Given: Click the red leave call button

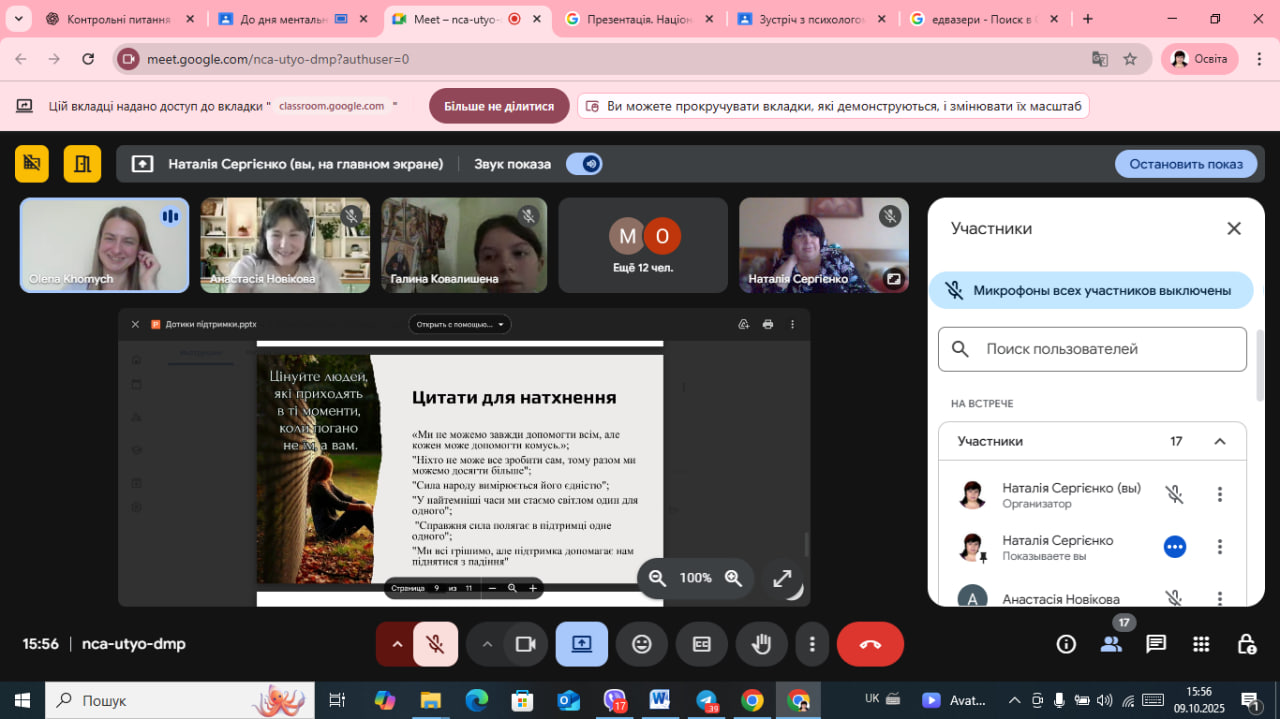Looking at the screenshot, I should [870, 645].
